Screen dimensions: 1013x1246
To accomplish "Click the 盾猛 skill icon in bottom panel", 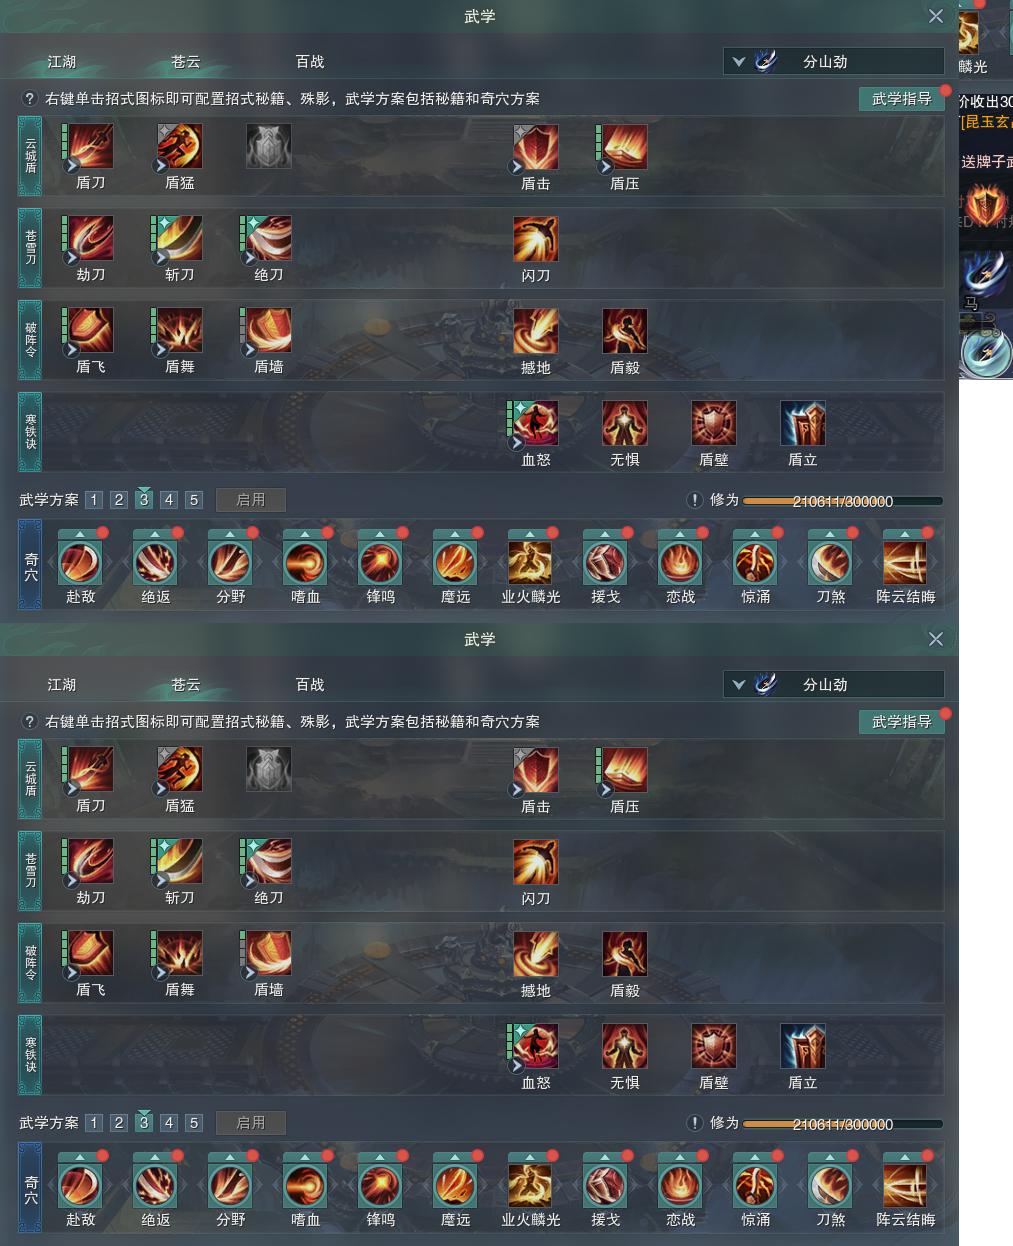I will click(x=180, y=770).
